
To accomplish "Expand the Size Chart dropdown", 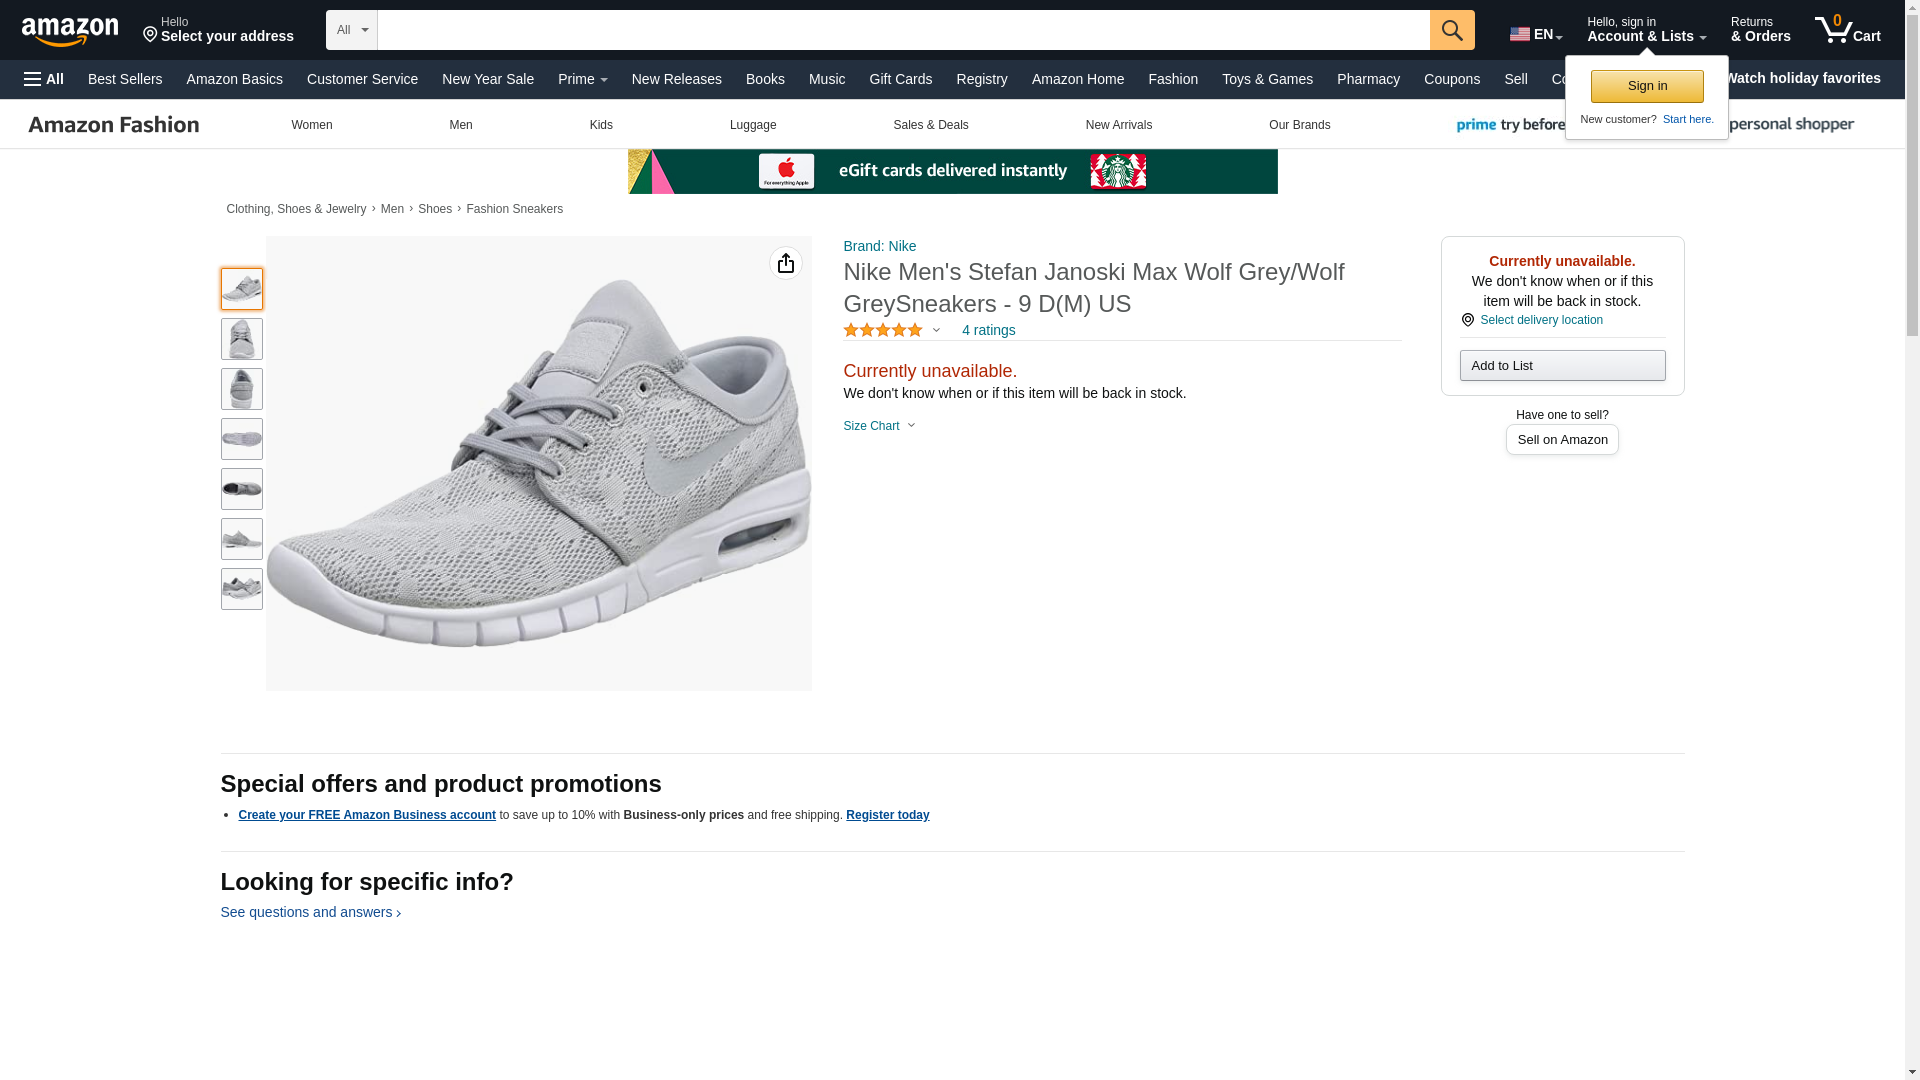I will coord(879,426).
